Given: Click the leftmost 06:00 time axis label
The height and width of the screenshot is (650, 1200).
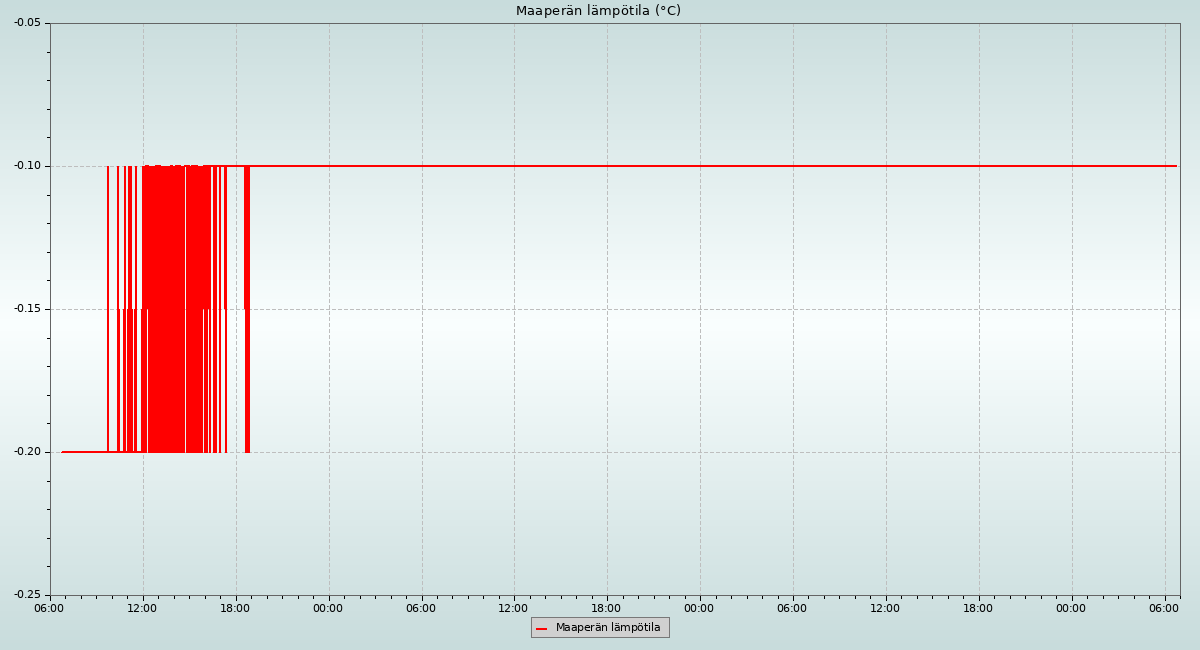Looking at the screenshot, I should (49, 608).
